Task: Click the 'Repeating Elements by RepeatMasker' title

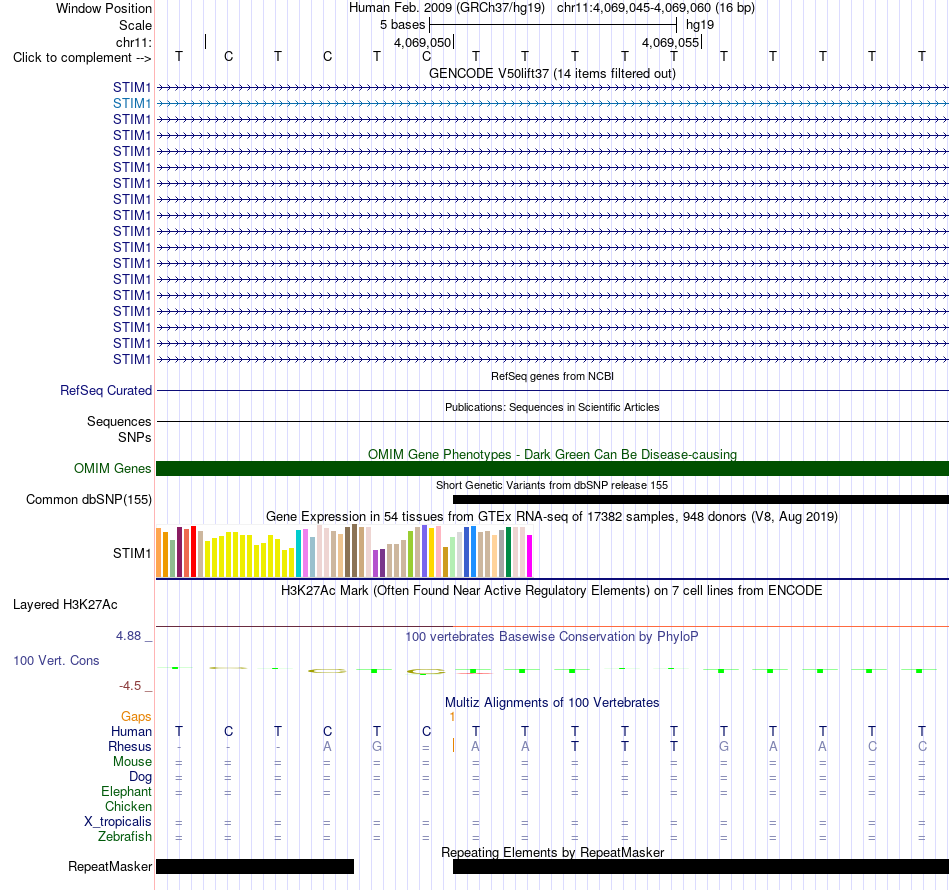Action: pos(552,852)
